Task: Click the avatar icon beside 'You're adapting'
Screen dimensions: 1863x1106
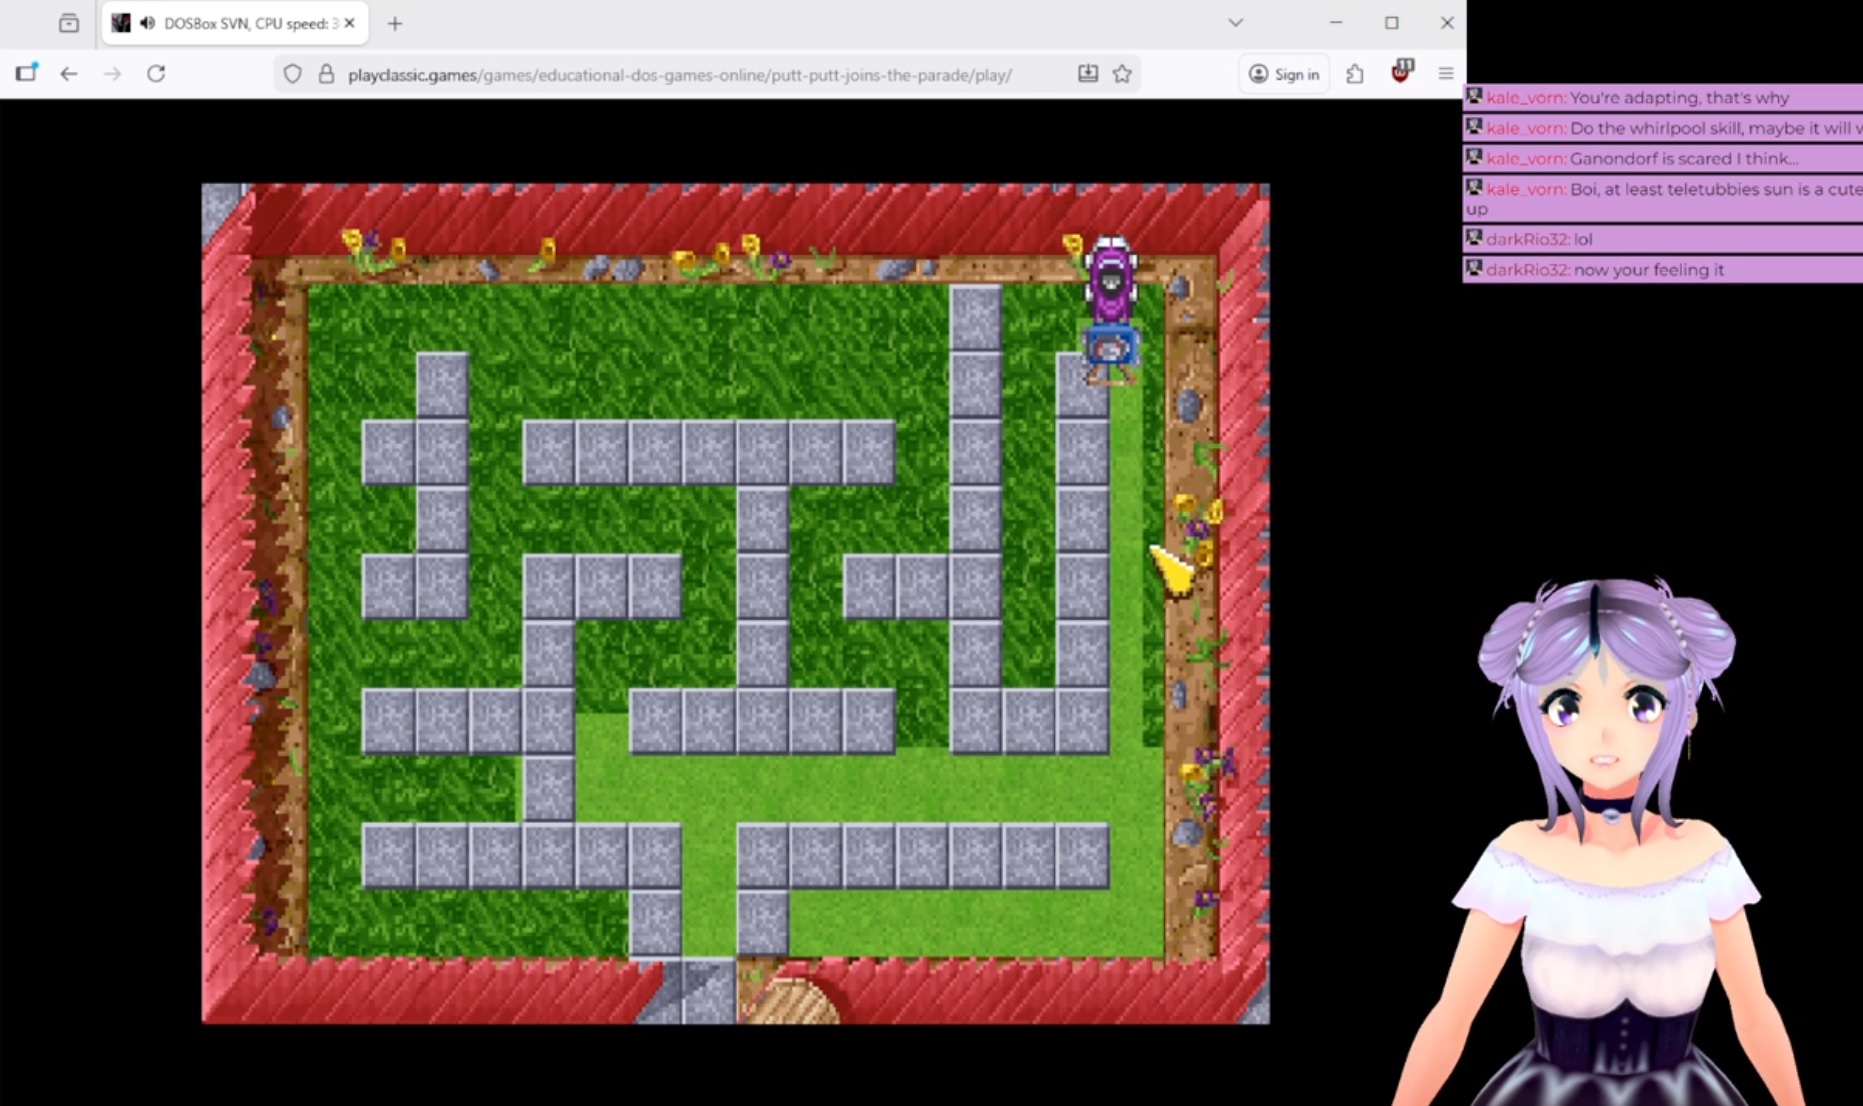Action: [1473, 96]
